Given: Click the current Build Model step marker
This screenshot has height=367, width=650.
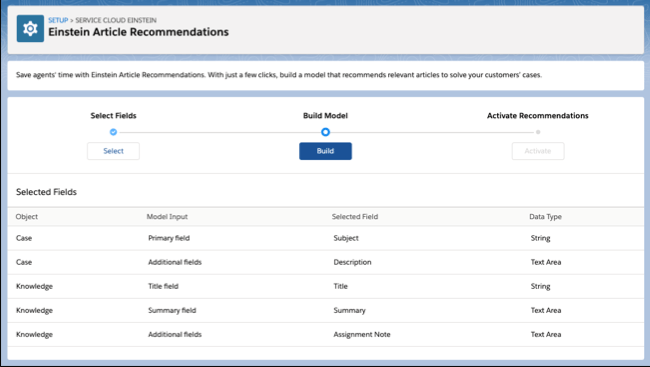Looking at the screenshot, I should (325, 132).
